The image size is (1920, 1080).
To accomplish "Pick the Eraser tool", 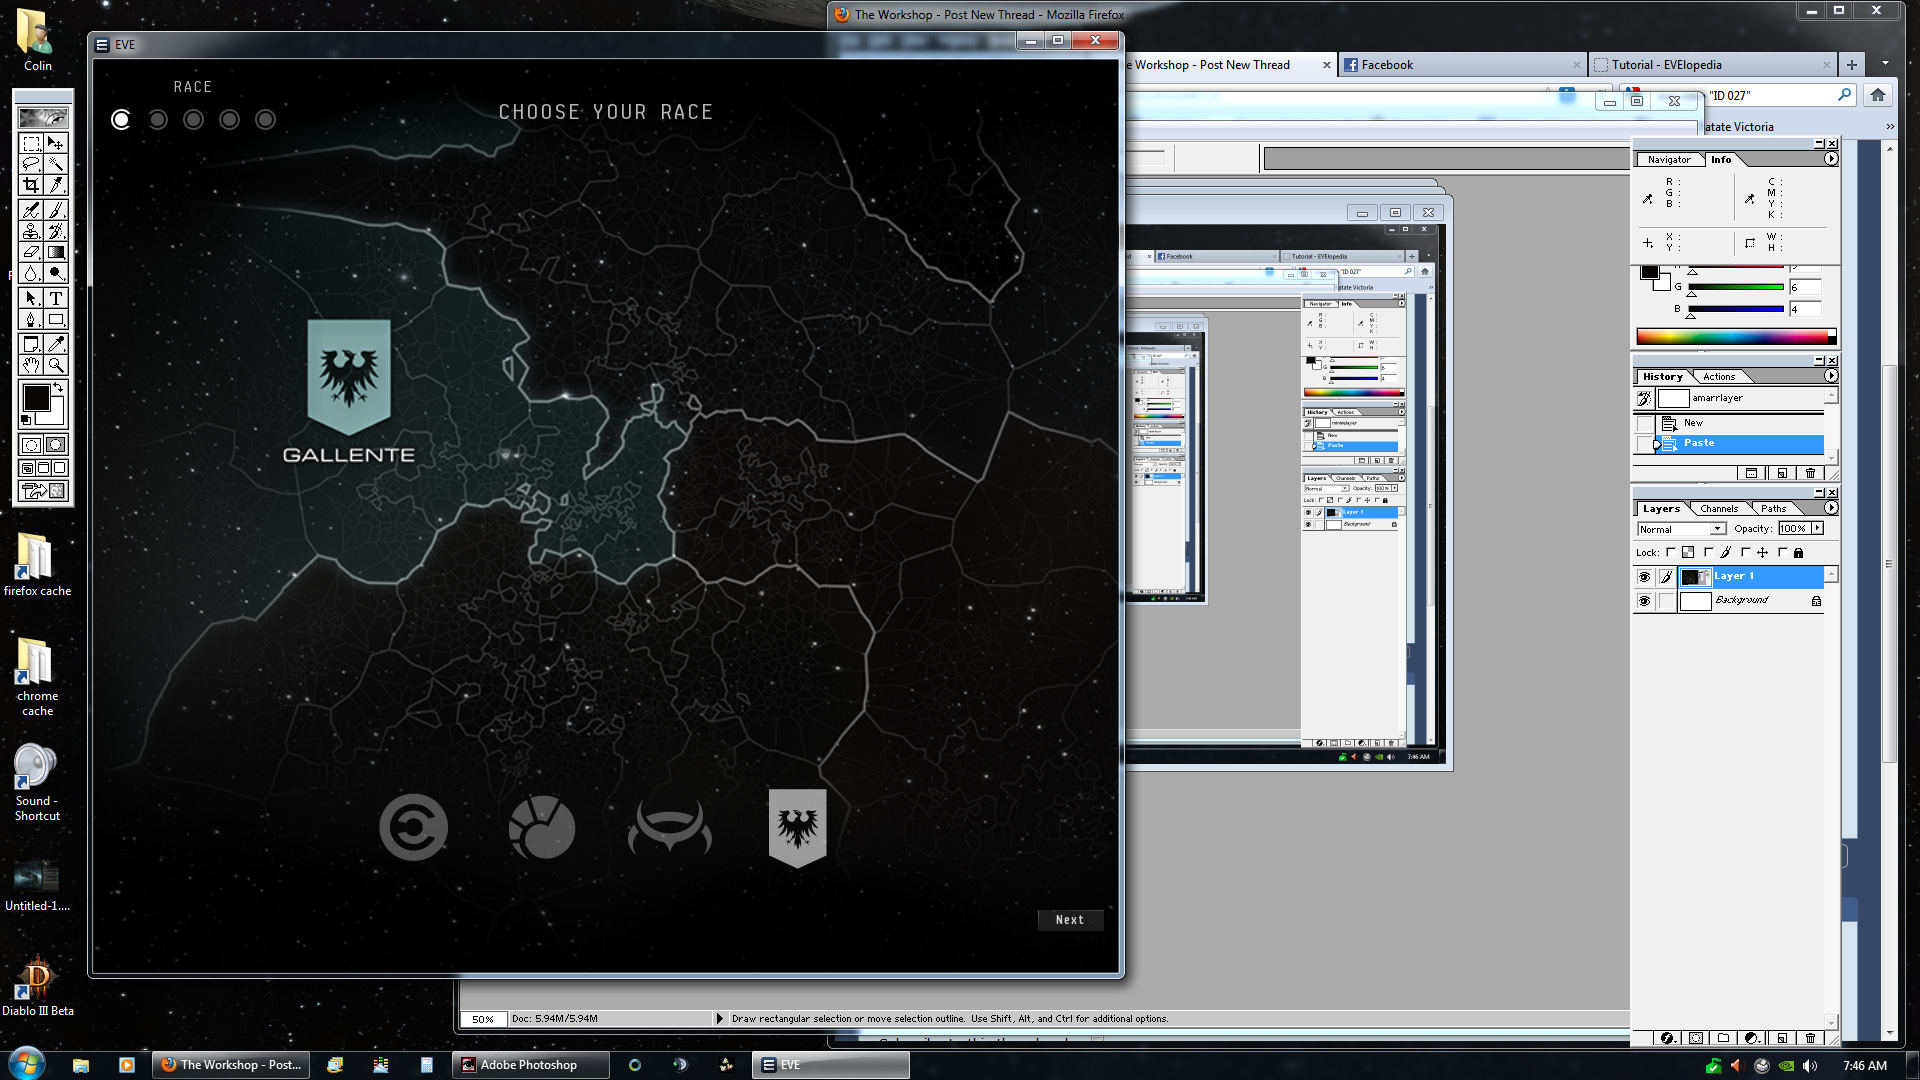I will point(31,253).
